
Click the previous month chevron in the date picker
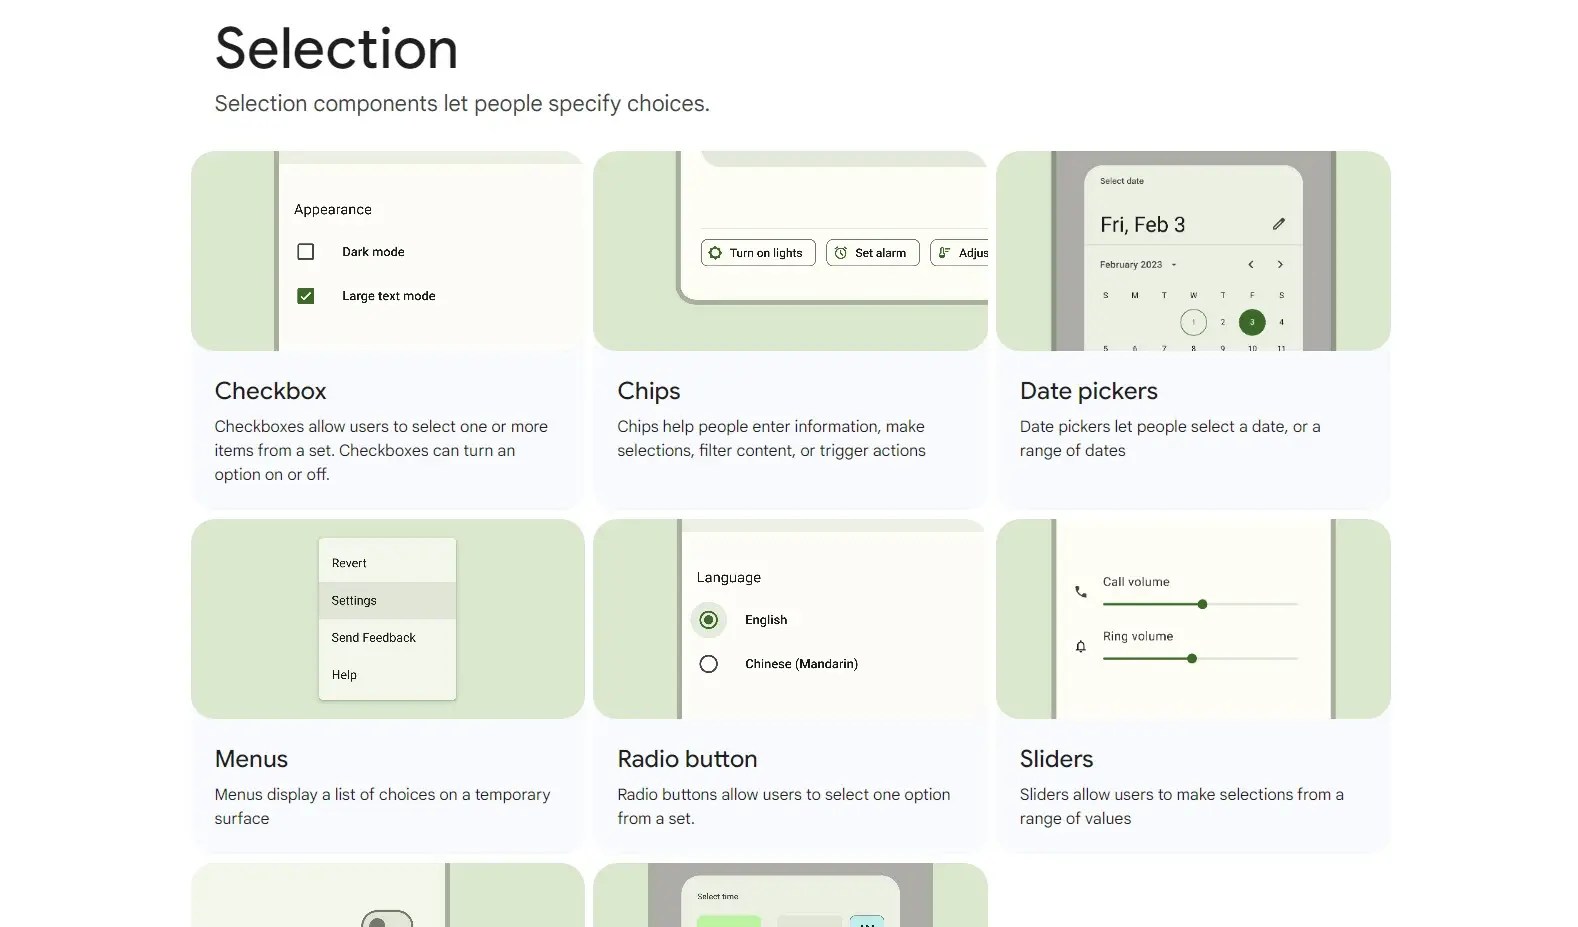point(1250,265)
